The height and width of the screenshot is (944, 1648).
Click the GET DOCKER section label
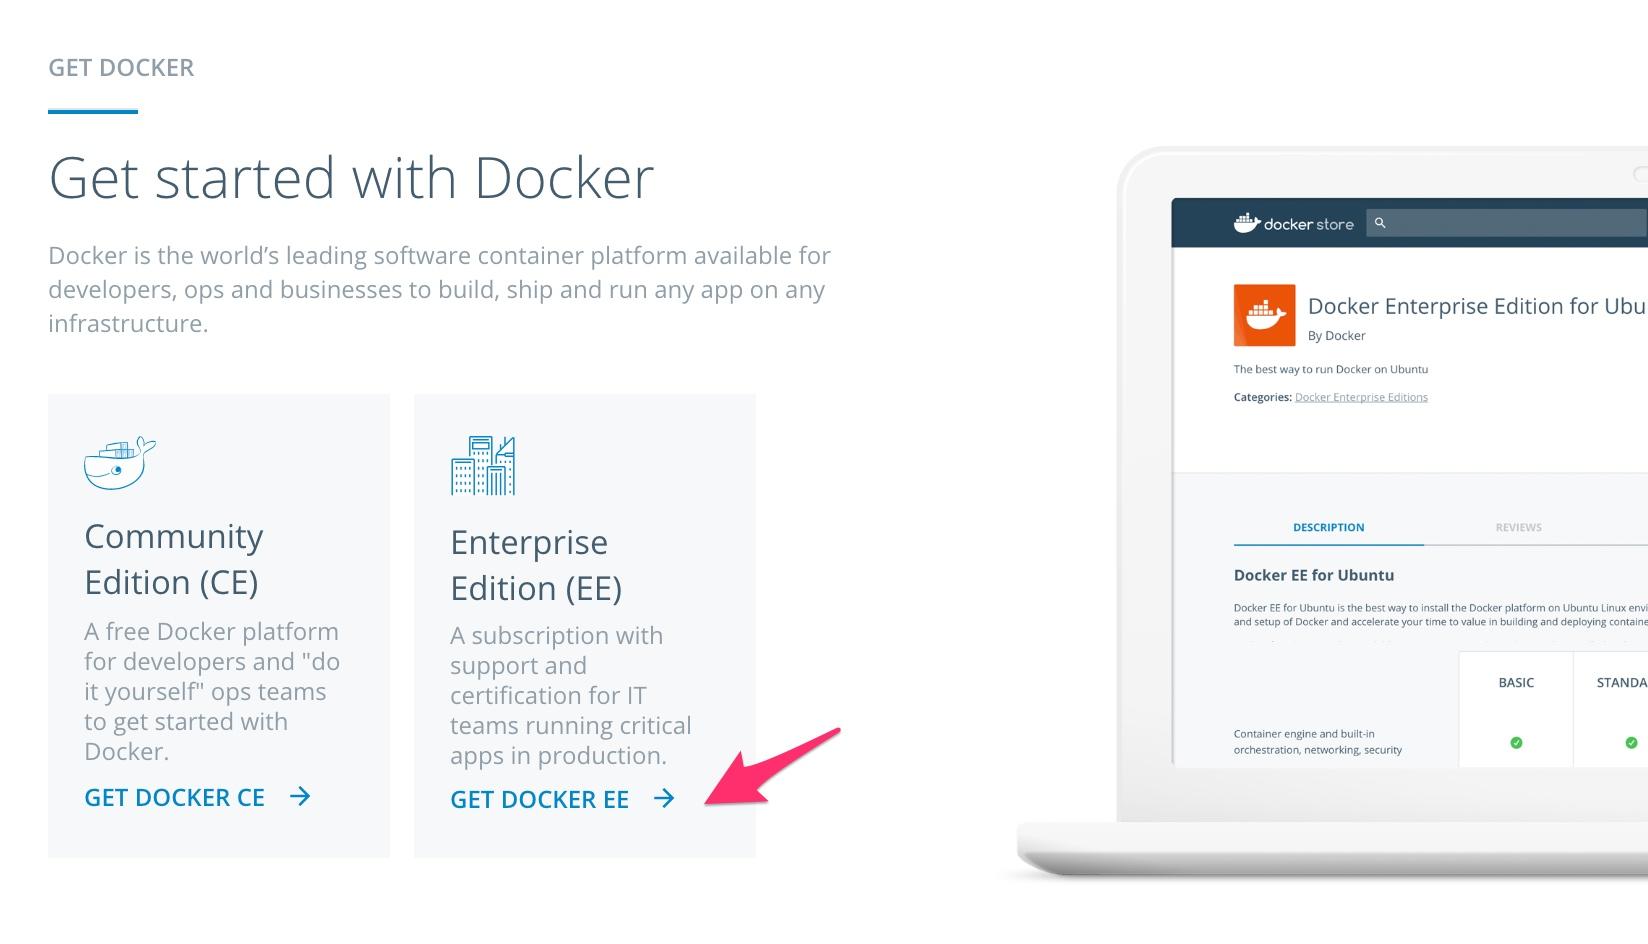click(x=121, y=67)
